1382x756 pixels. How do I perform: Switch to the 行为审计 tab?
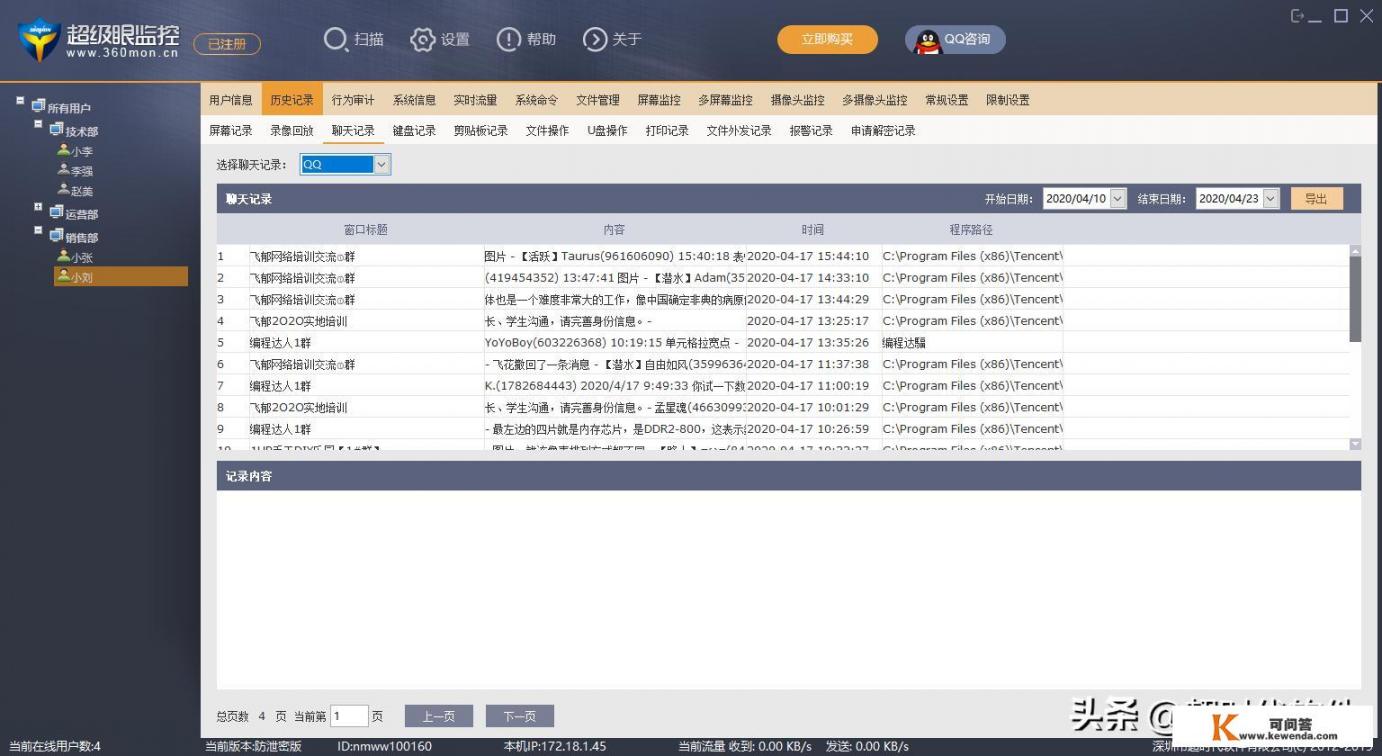click(353, 100)
